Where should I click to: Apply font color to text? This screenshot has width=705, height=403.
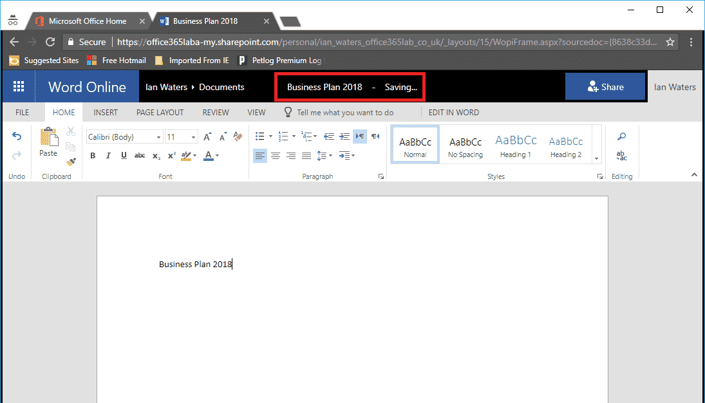point(208,156)
